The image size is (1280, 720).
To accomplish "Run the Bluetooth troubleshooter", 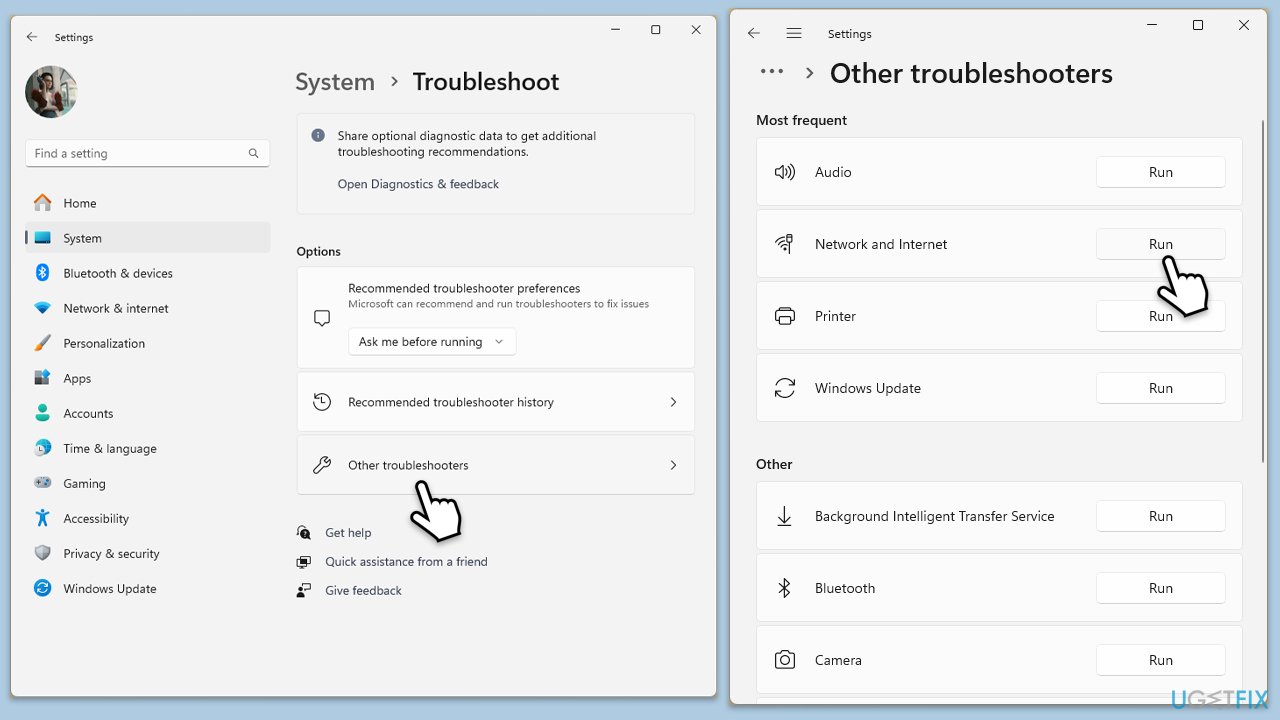I will (x=1160, y=588).
